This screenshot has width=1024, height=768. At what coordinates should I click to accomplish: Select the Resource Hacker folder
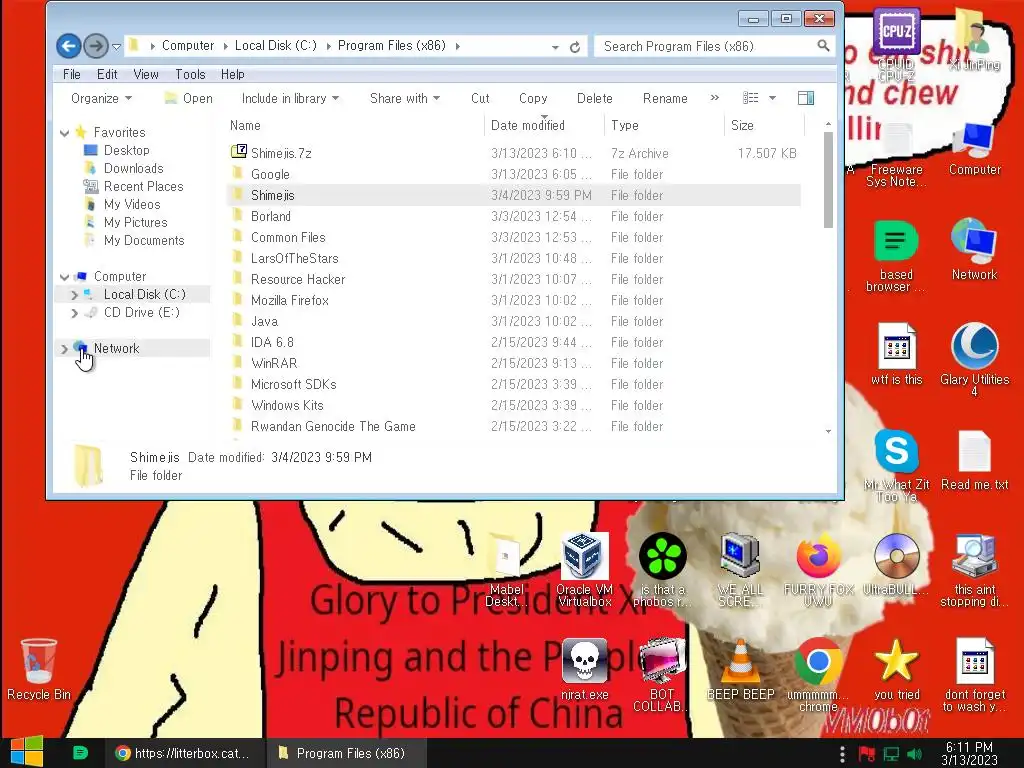513,280
